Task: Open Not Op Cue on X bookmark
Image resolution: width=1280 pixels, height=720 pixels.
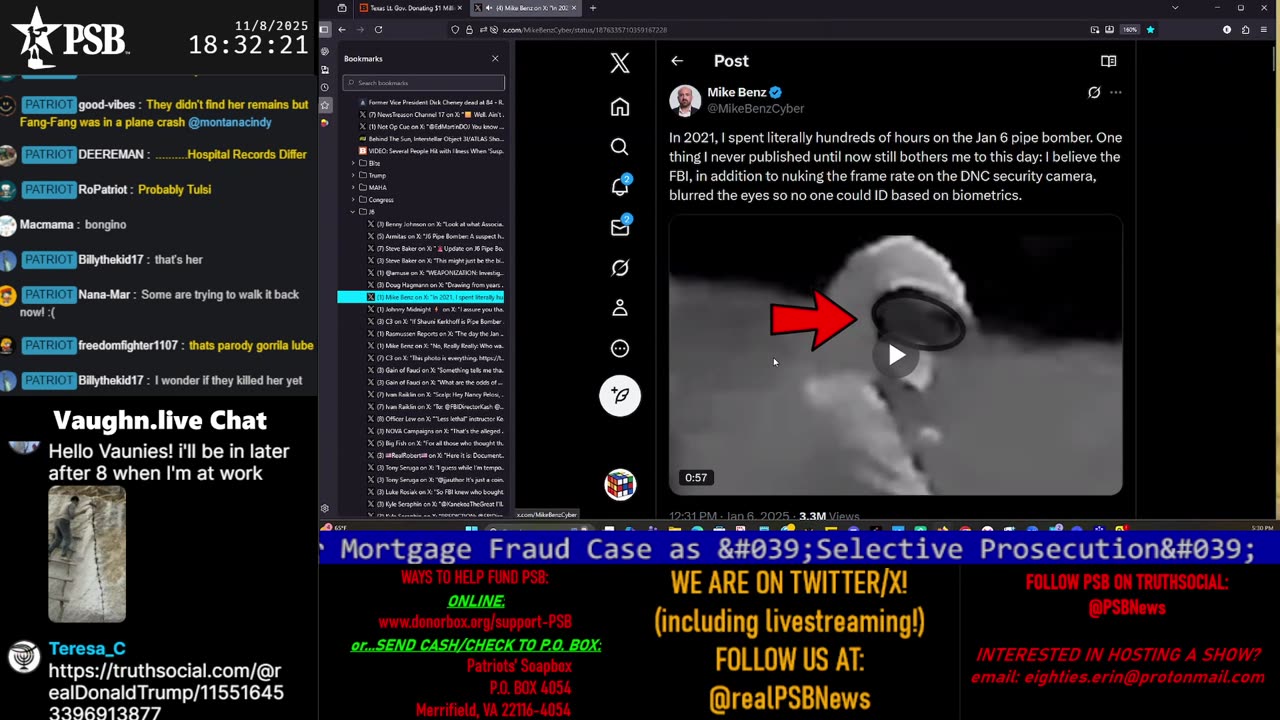Action: point(430,127)
